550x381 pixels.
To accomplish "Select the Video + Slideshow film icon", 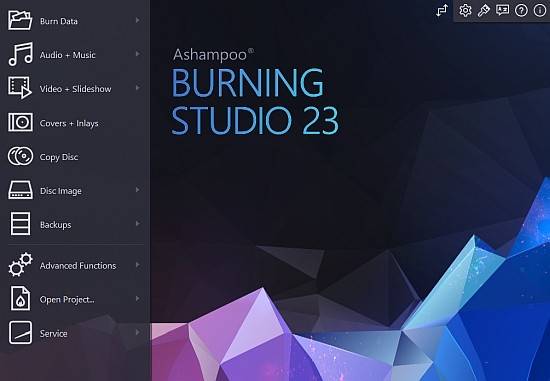I will click(x=20, y=88).
